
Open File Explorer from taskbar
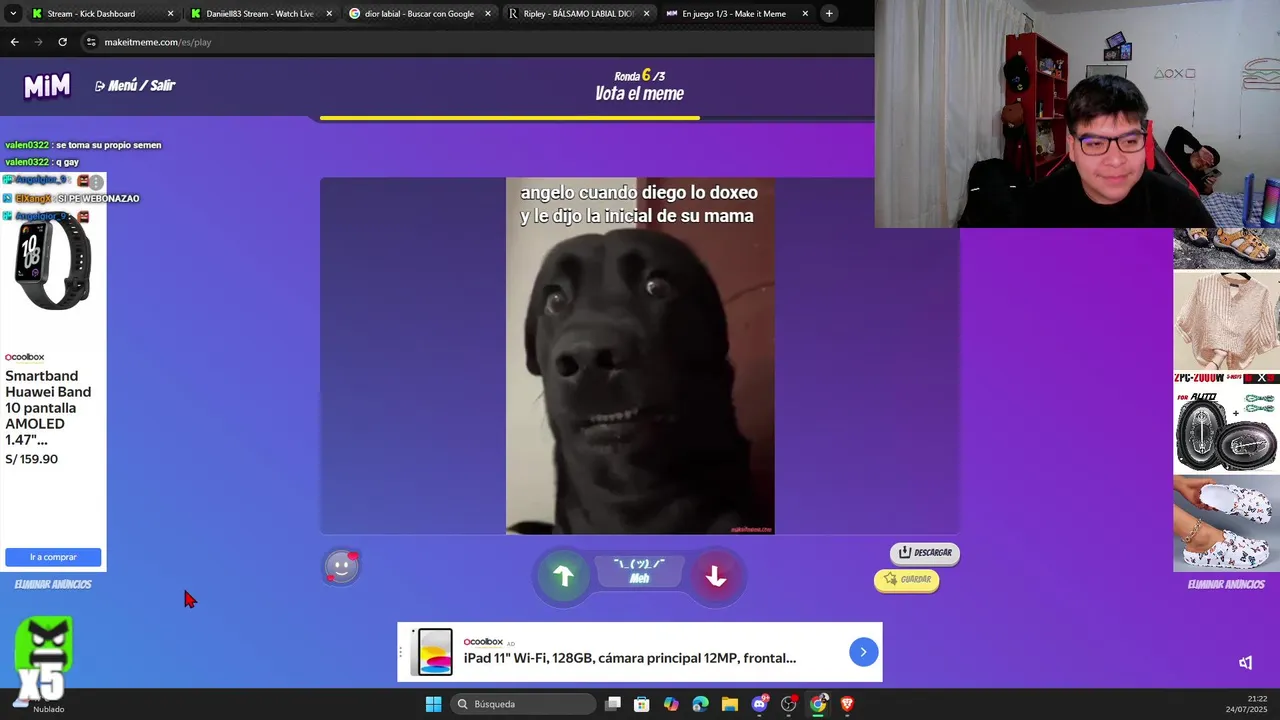730,704
